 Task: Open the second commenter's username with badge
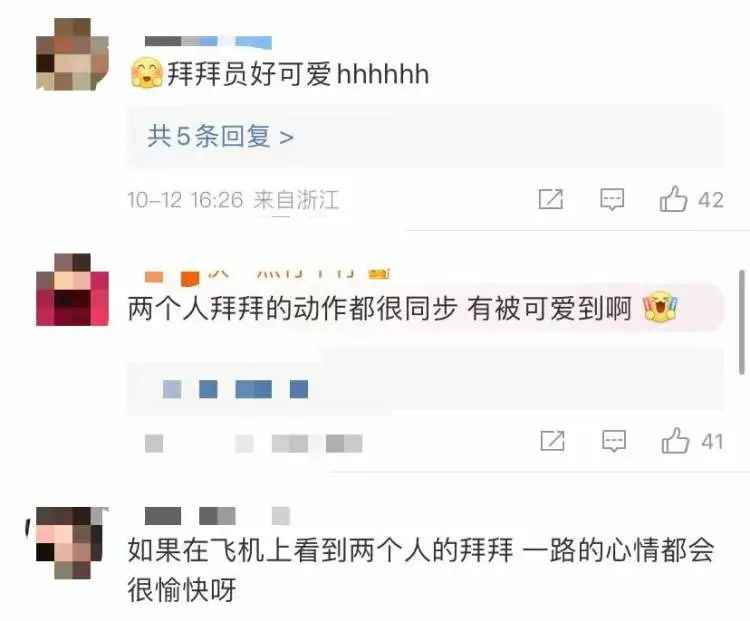point(267,275)
